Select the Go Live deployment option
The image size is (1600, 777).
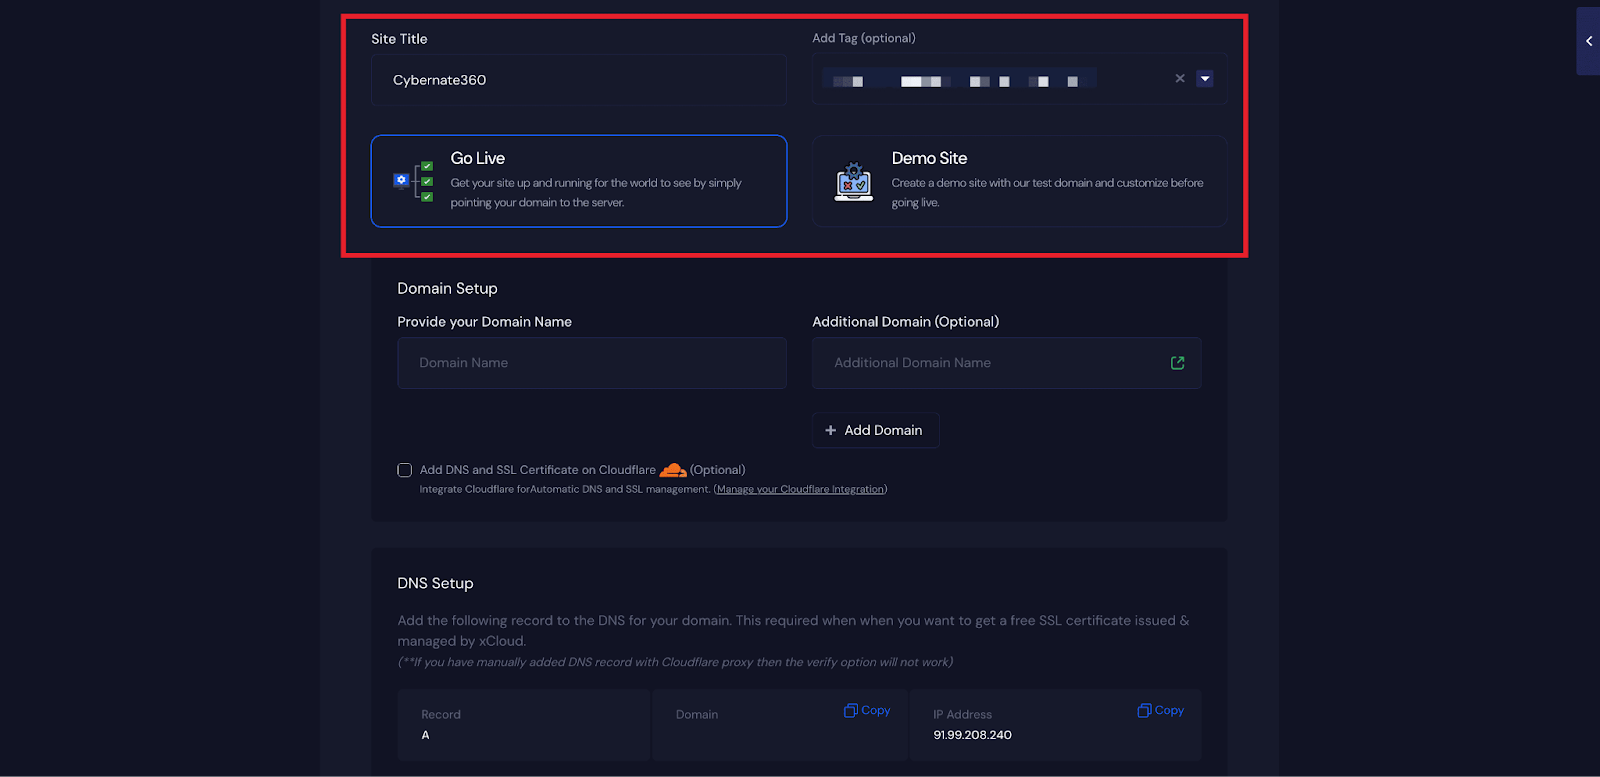tap(578, 181)
